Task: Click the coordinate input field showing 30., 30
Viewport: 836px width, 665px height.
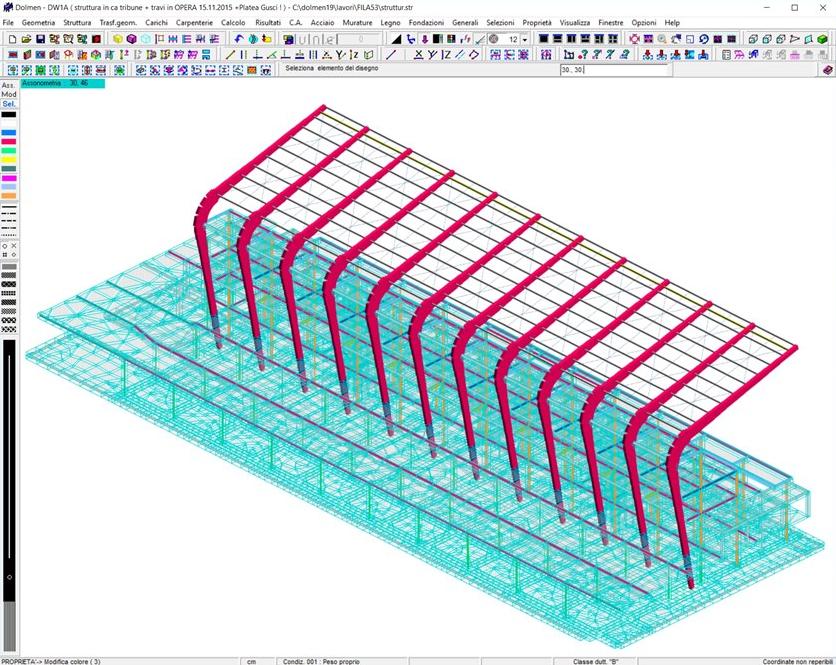Action: point(612,71)
